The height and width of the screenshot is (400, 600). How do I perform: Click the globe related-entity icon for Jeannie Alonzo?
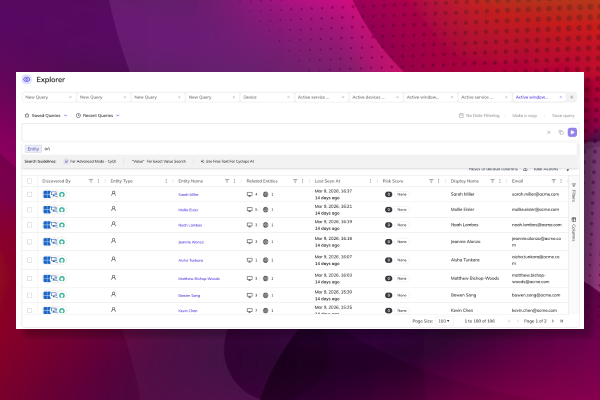coord(266,242)
